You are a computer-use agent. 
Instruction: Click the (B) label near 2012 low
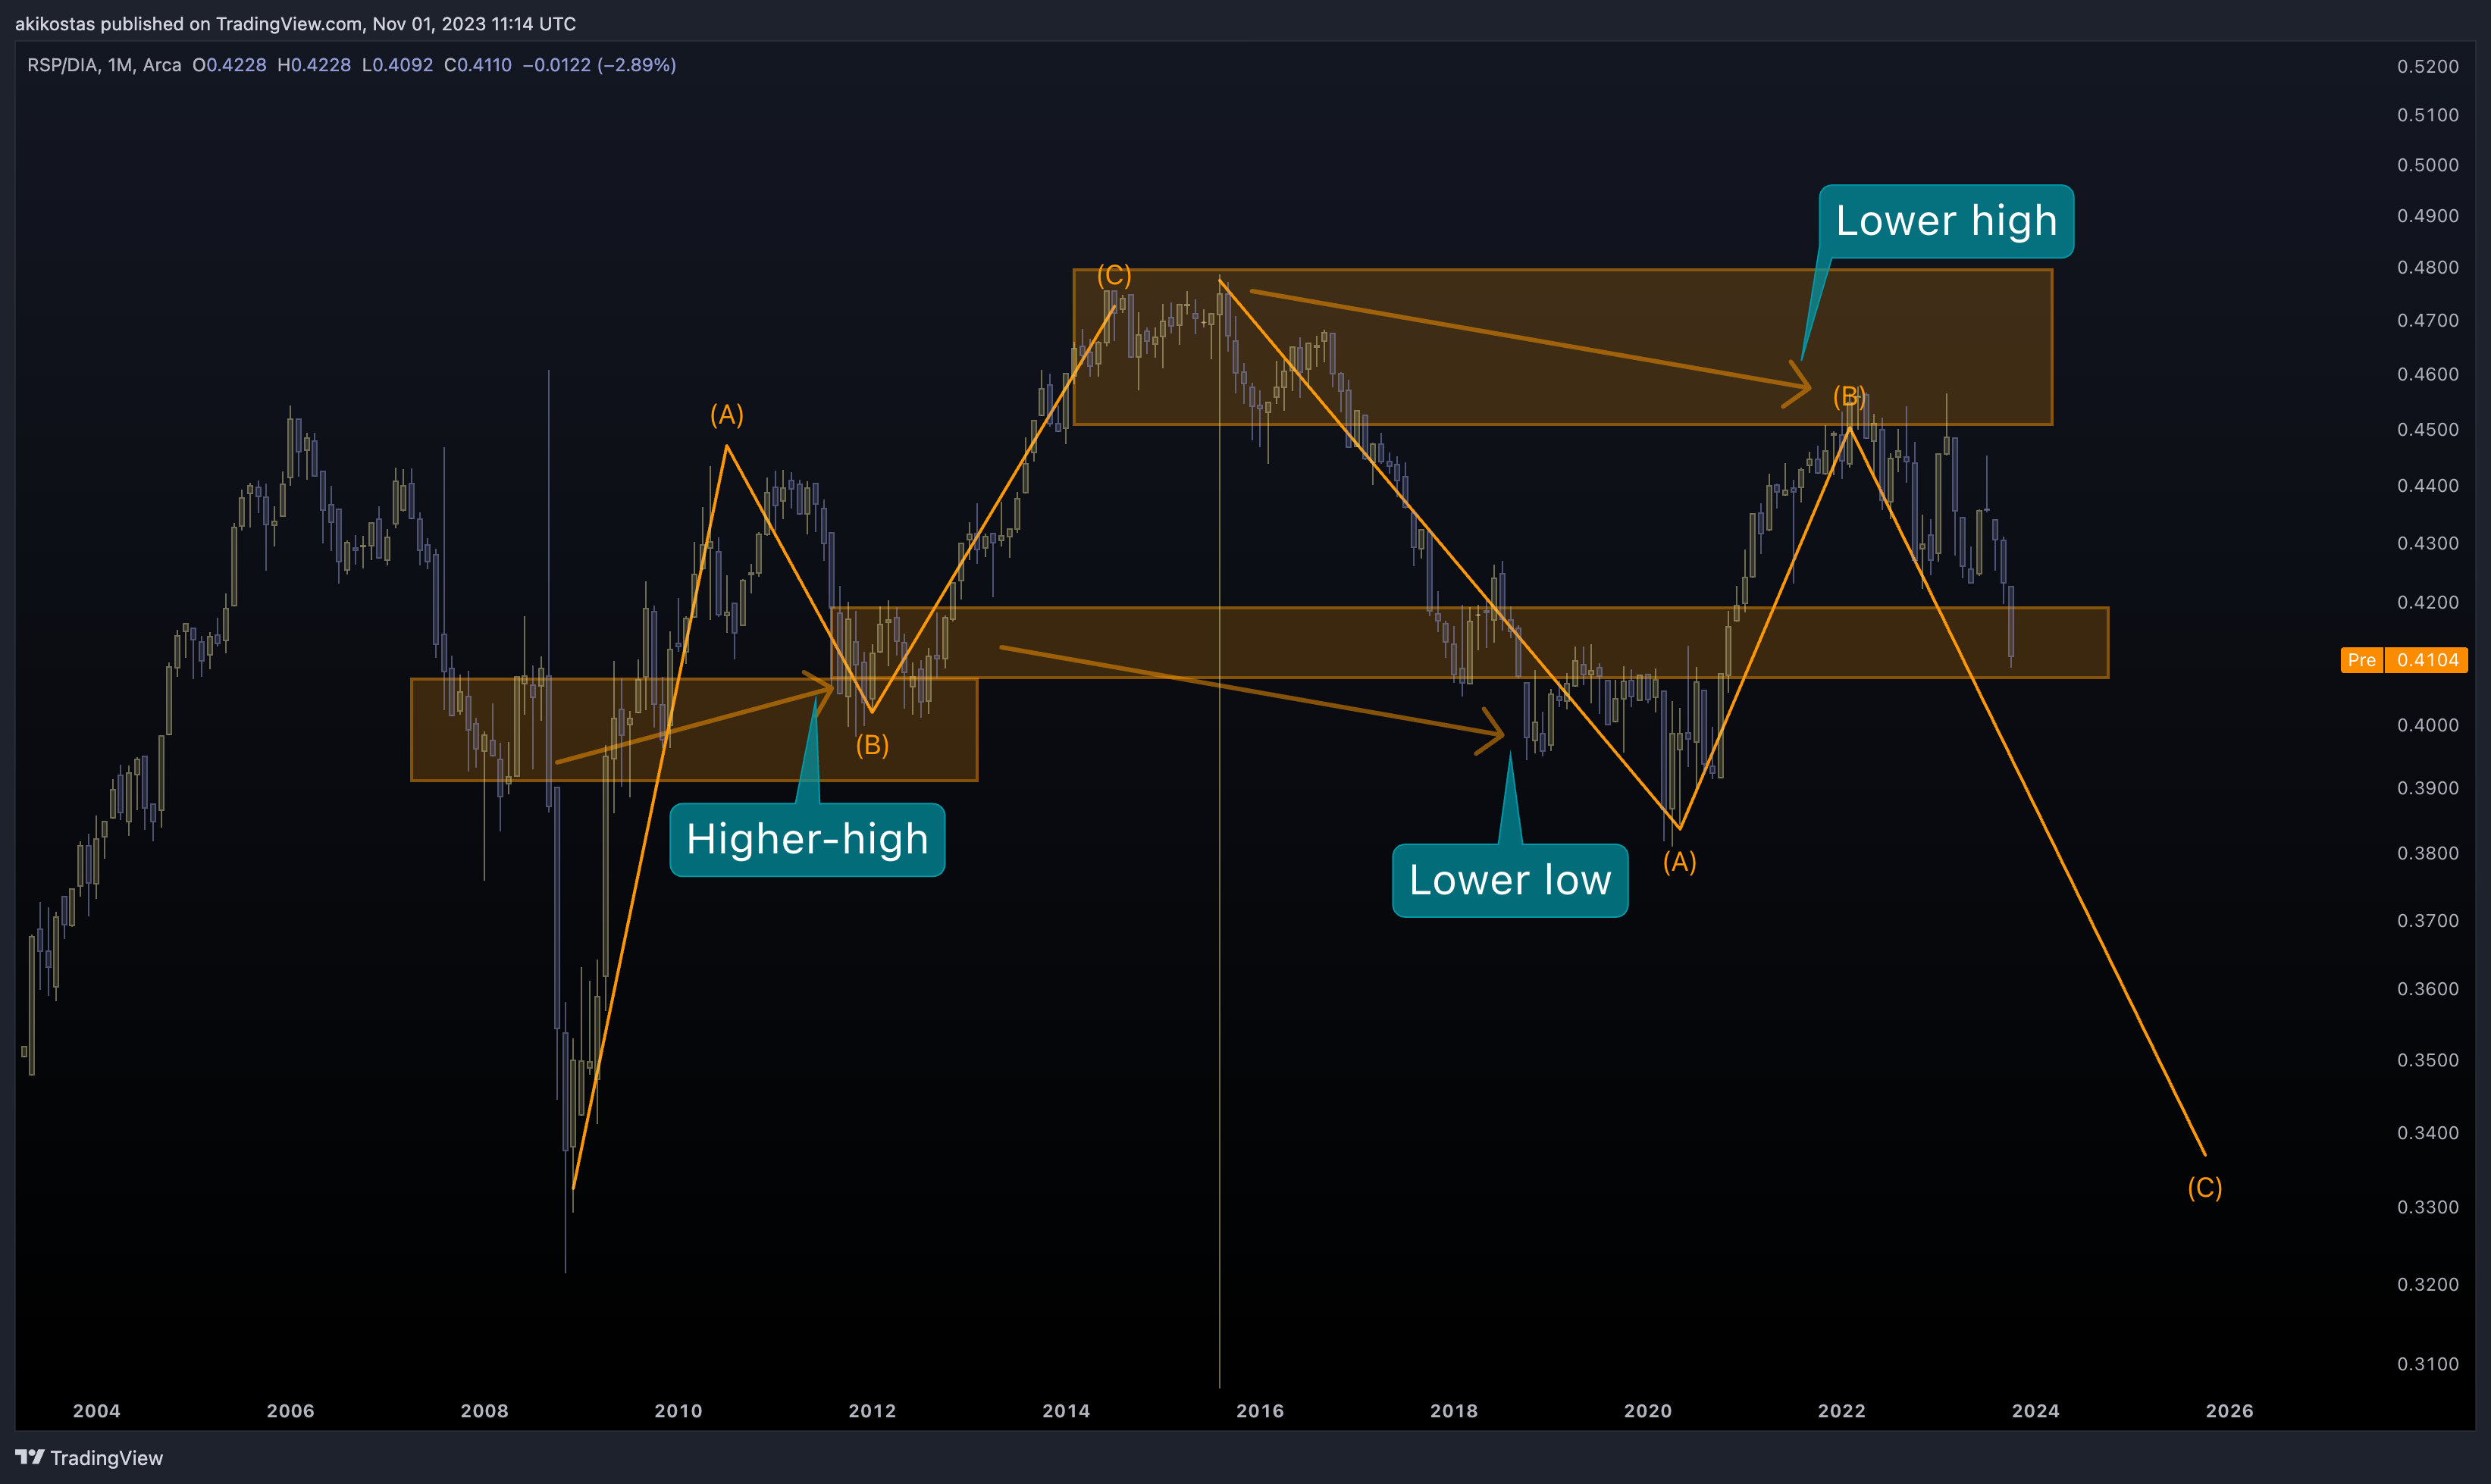[872, 745]
